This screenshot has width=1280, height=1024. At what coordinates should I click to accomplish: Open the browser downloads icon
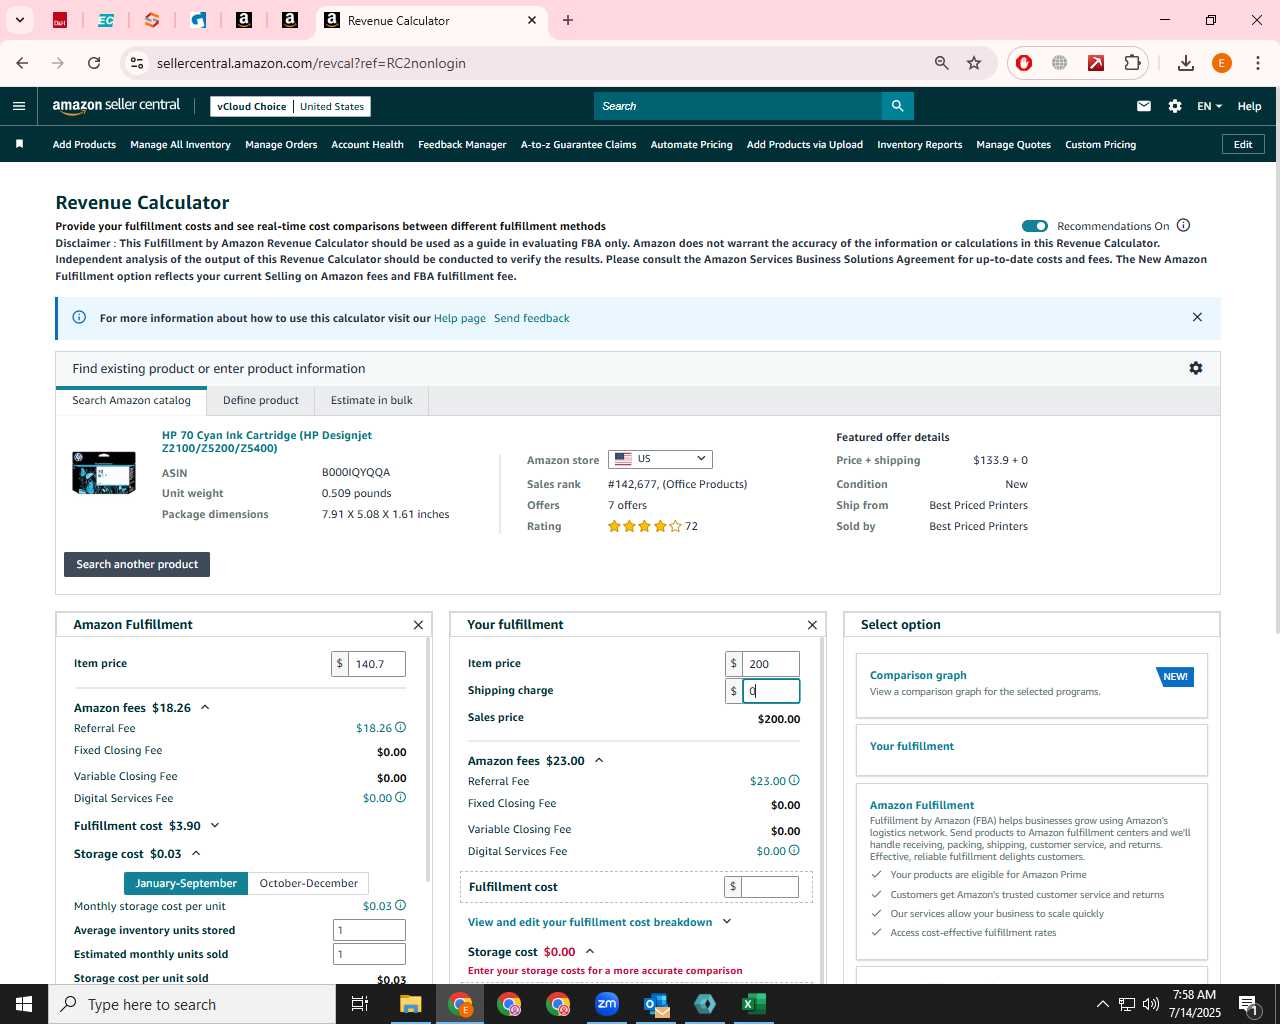[1185, 63]
